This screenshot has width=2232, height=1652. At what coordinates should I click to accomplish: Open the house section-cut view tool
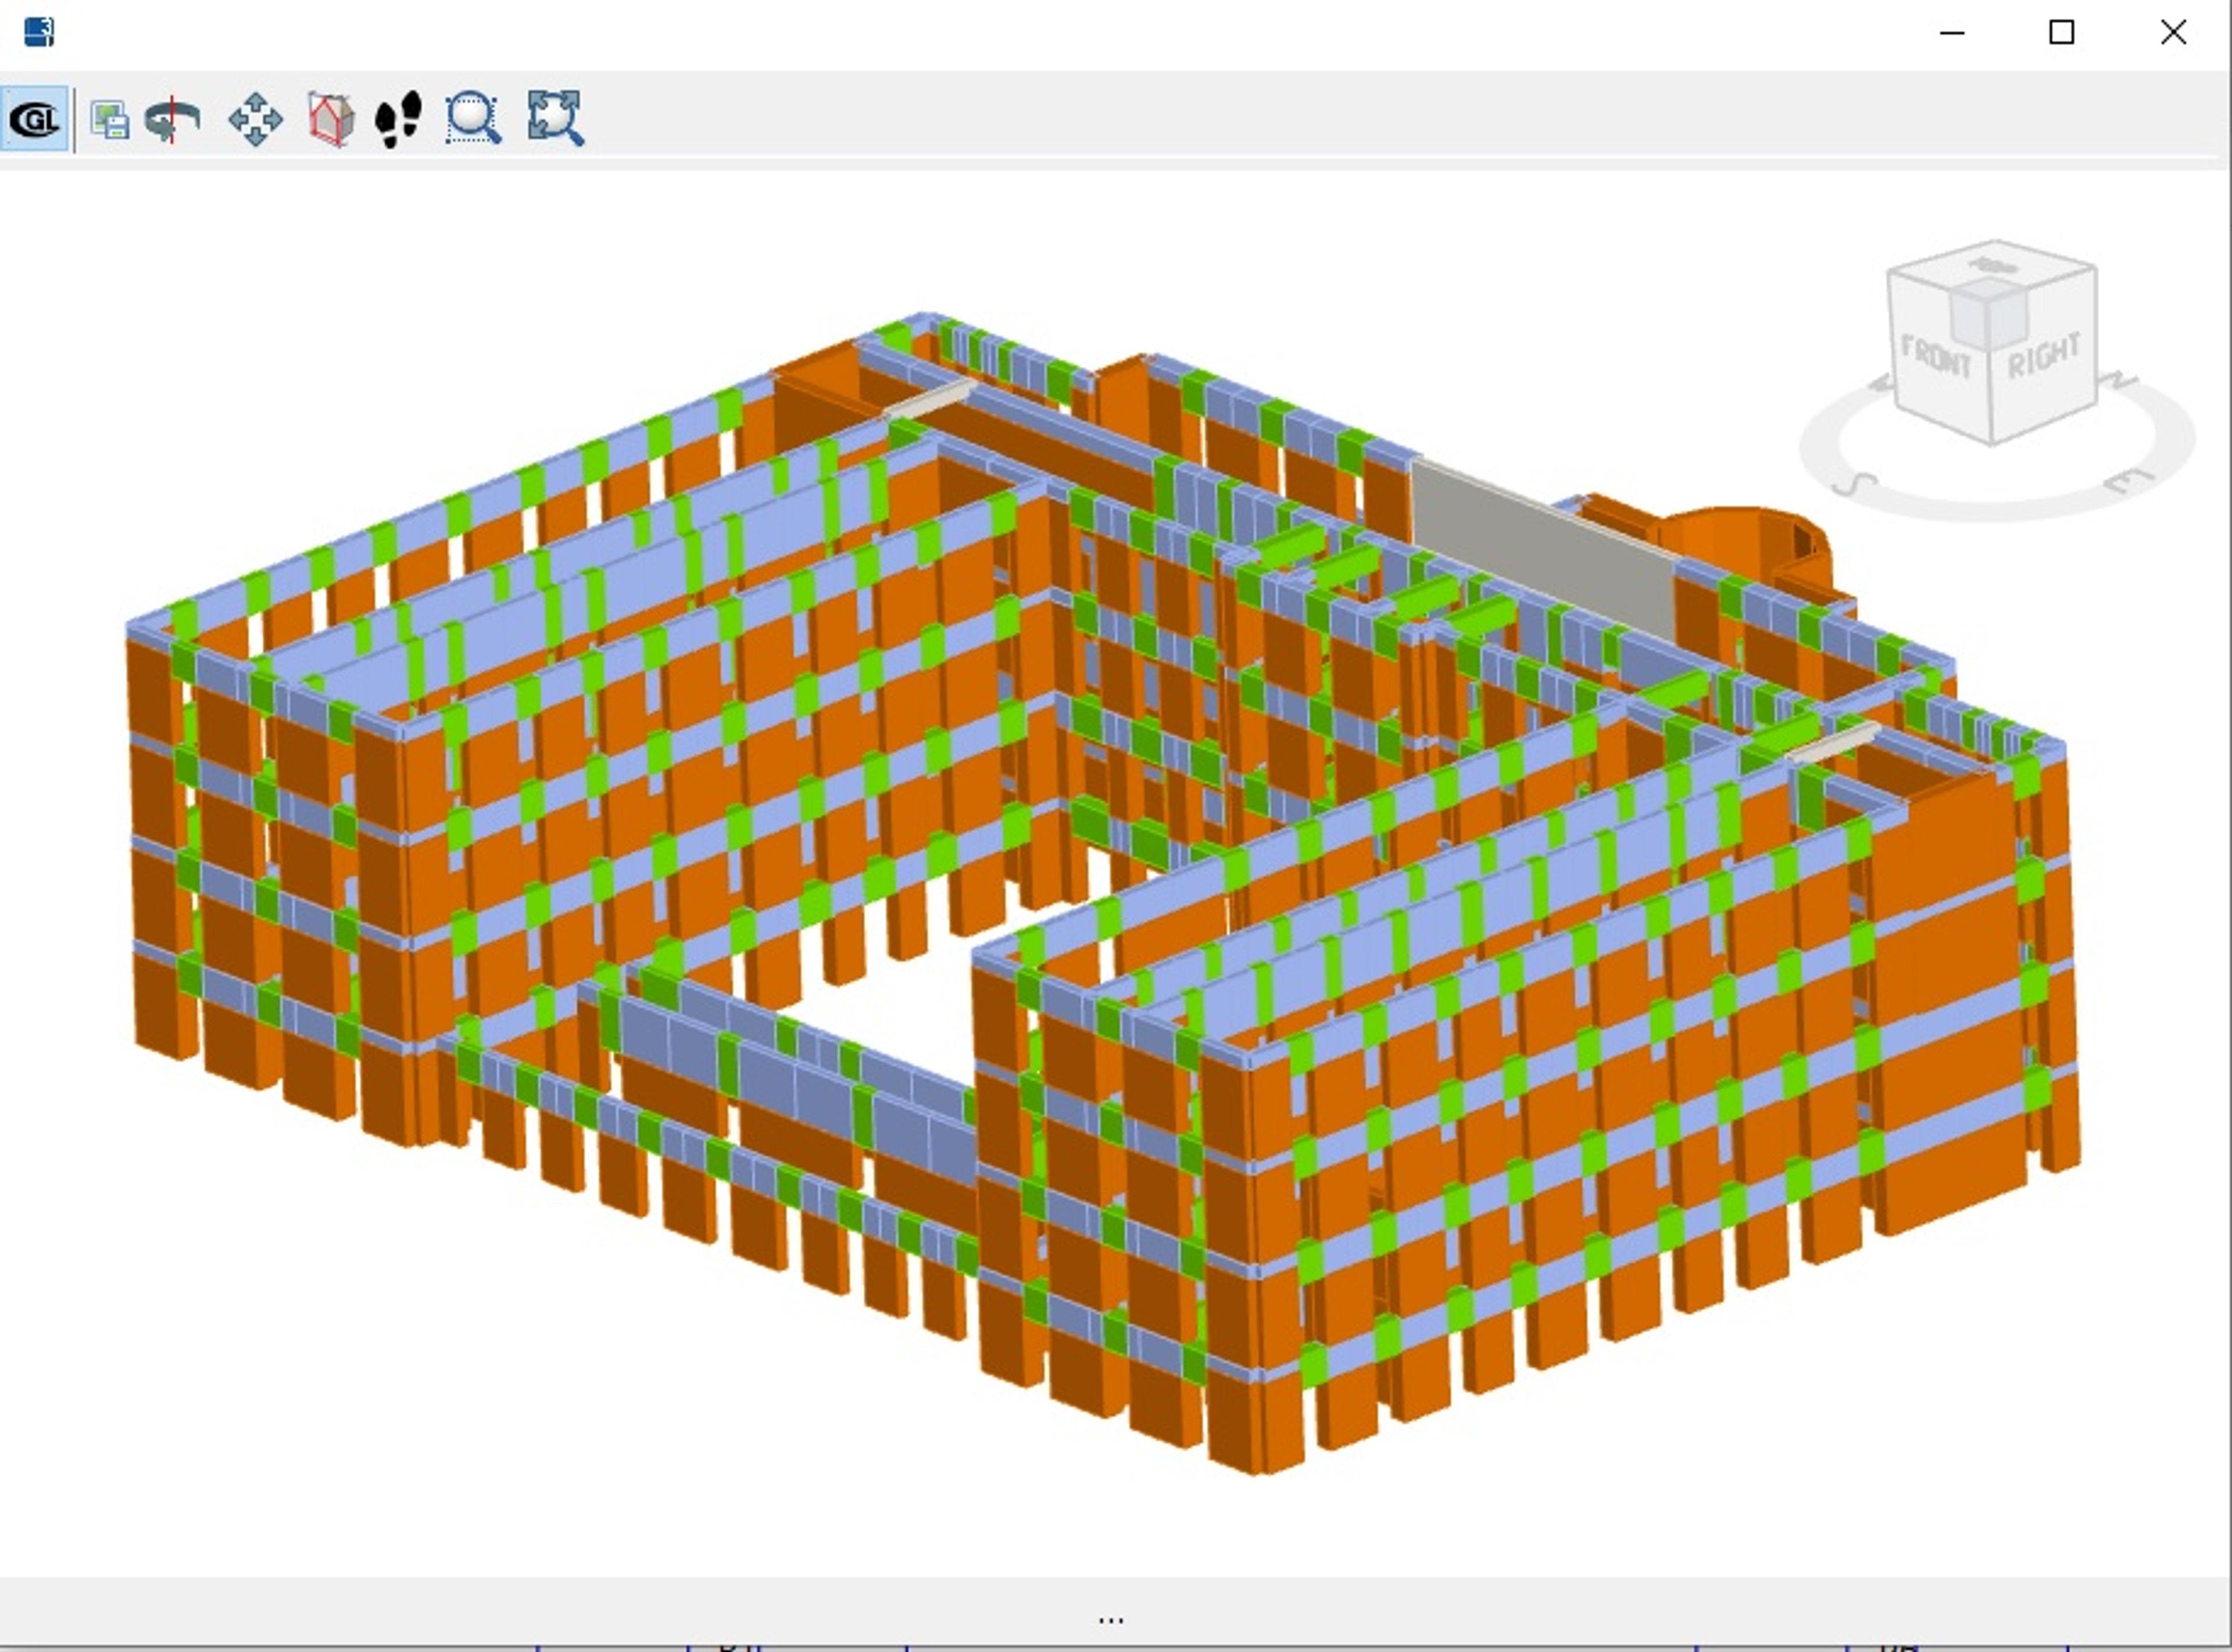pyautogui.click(x=331, y=119)
